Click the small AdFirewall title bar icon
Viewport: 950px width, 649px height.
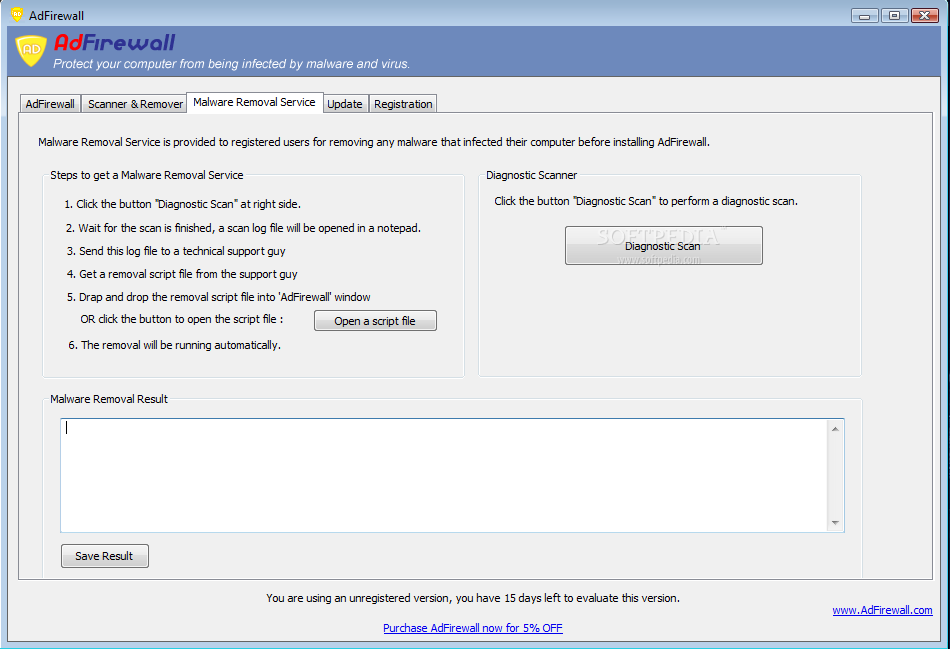[x=17, y=15]
